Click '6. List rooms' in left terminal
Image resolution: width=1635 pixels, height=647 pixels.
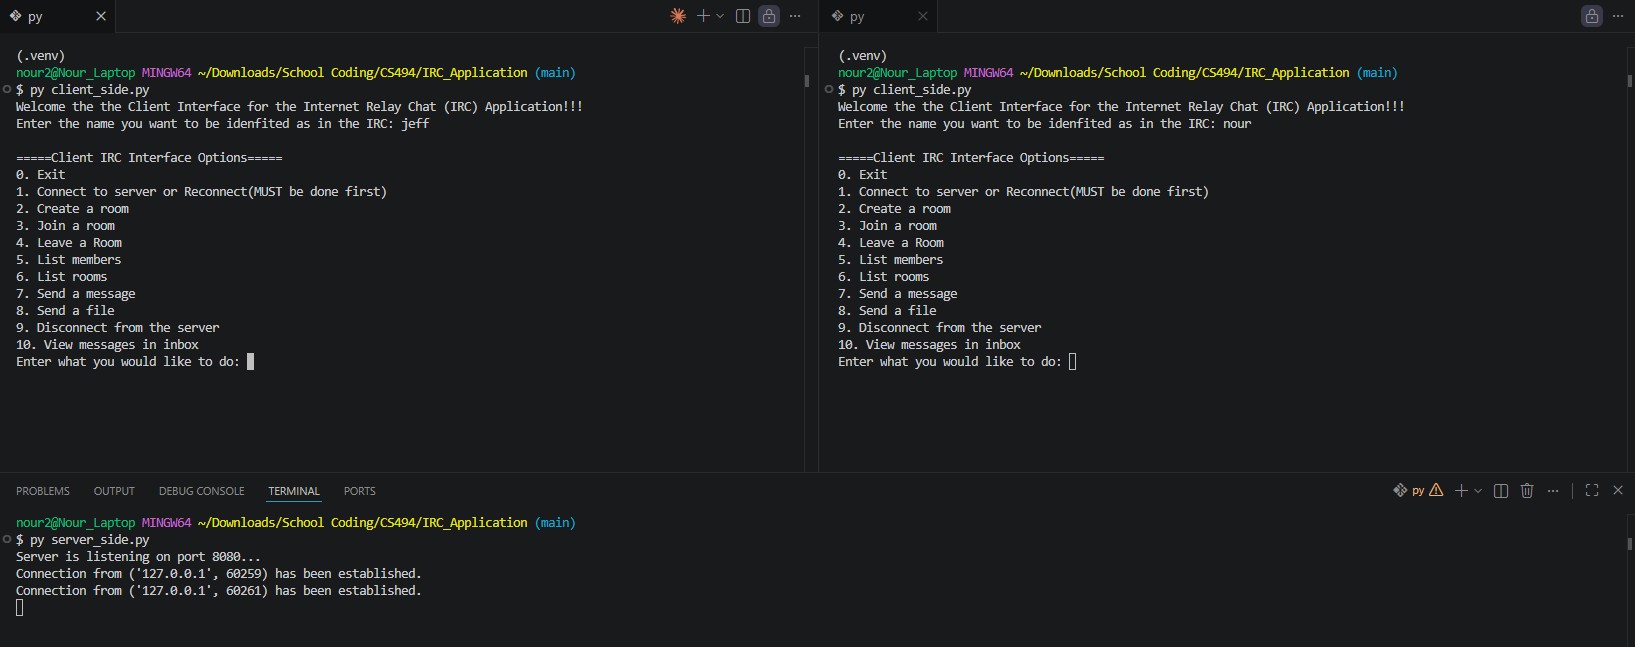coord(61,277)
